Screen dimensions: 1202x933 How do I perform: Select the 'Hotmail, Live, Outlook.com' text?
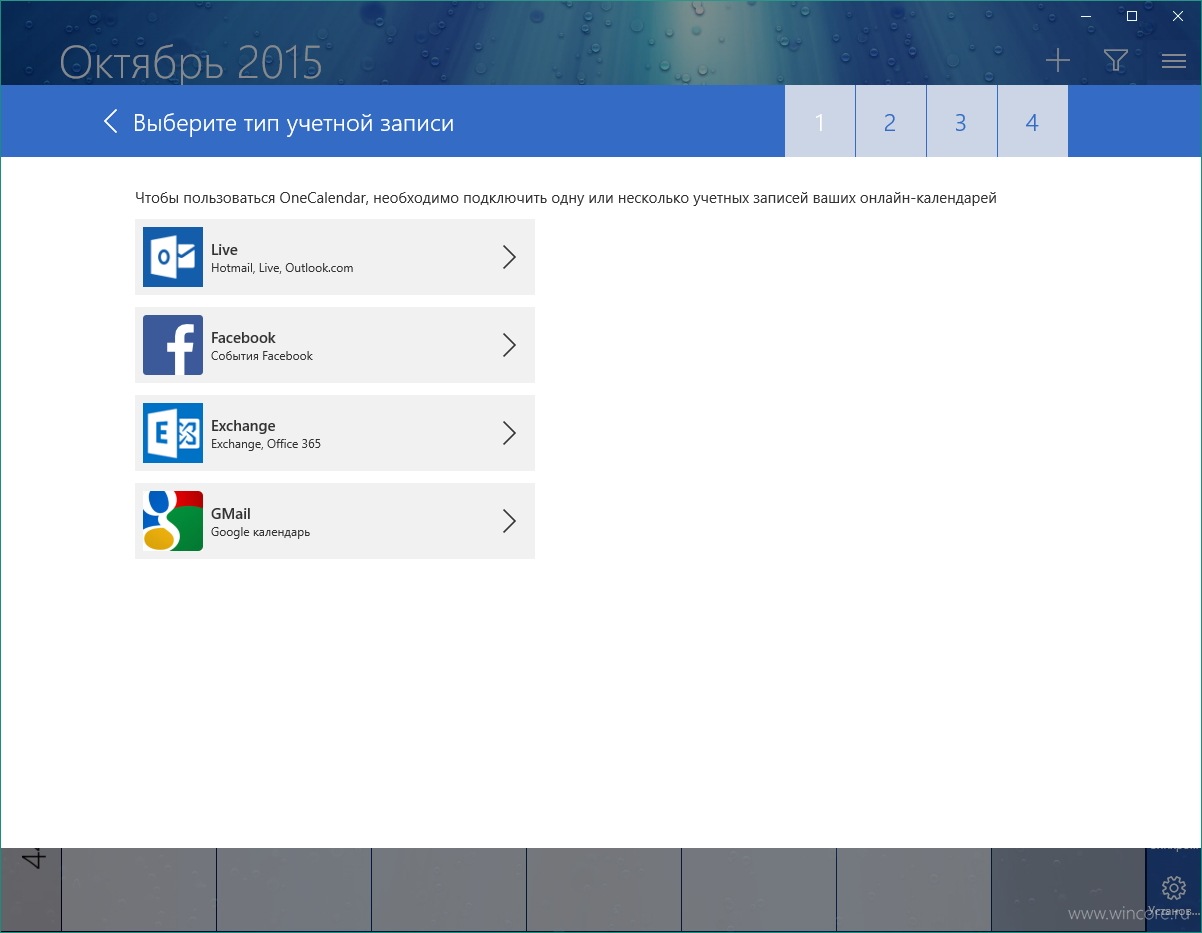[282, 268]
